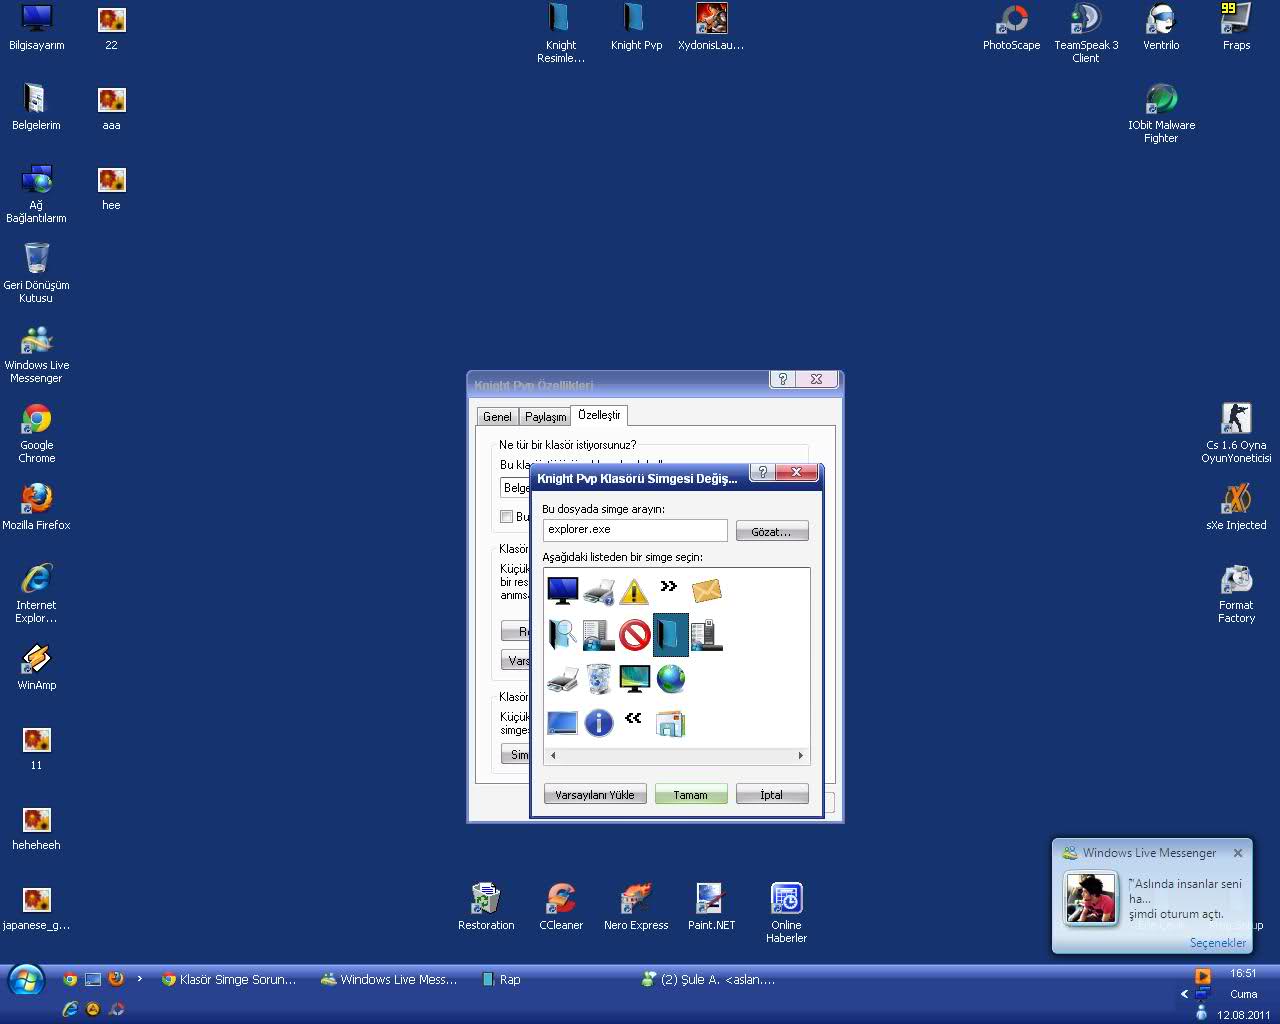The height and width of the screenshot is (1024, 1280).
Task: Expand hidden system tray icons arrow
Action: [1185, 994]
